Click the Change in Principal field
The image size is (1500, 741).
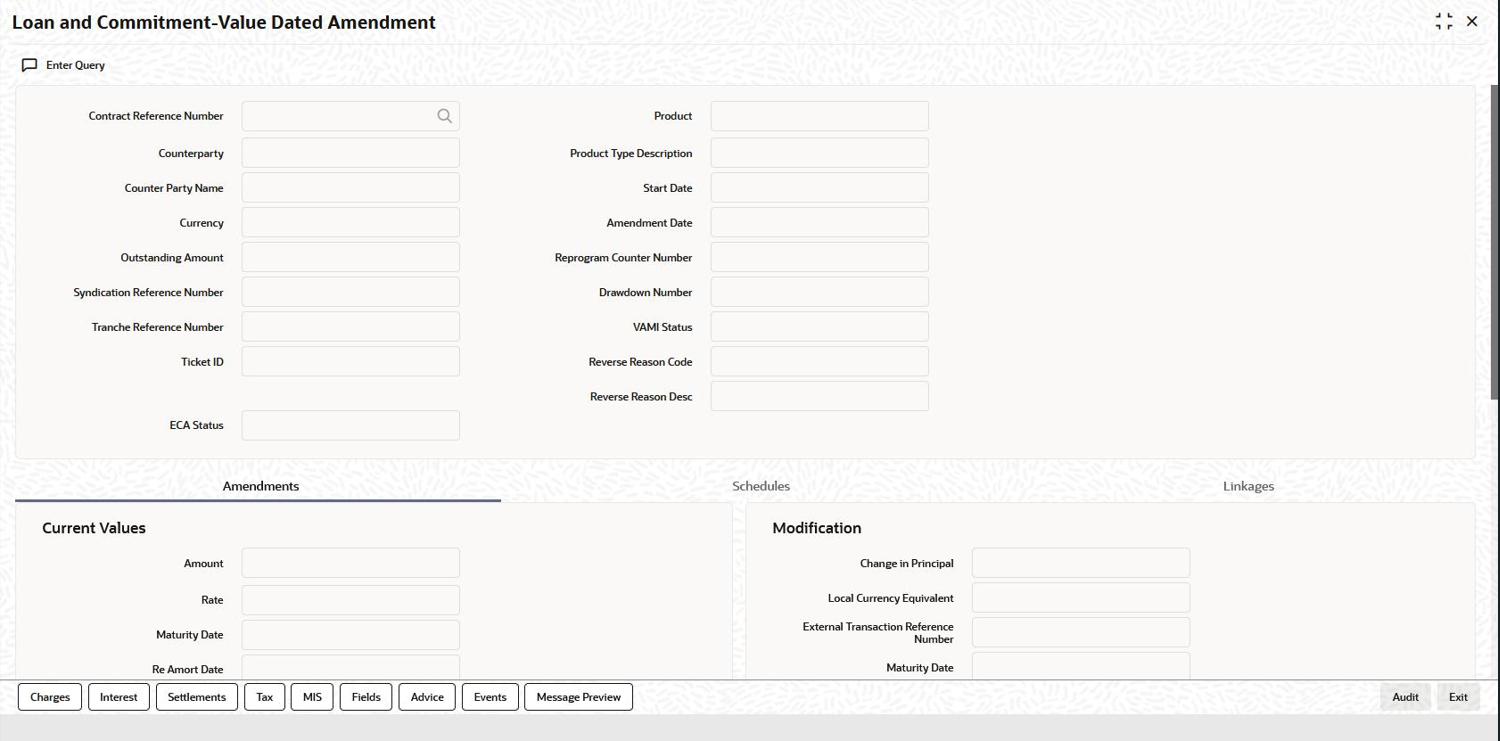(1081, 563)
